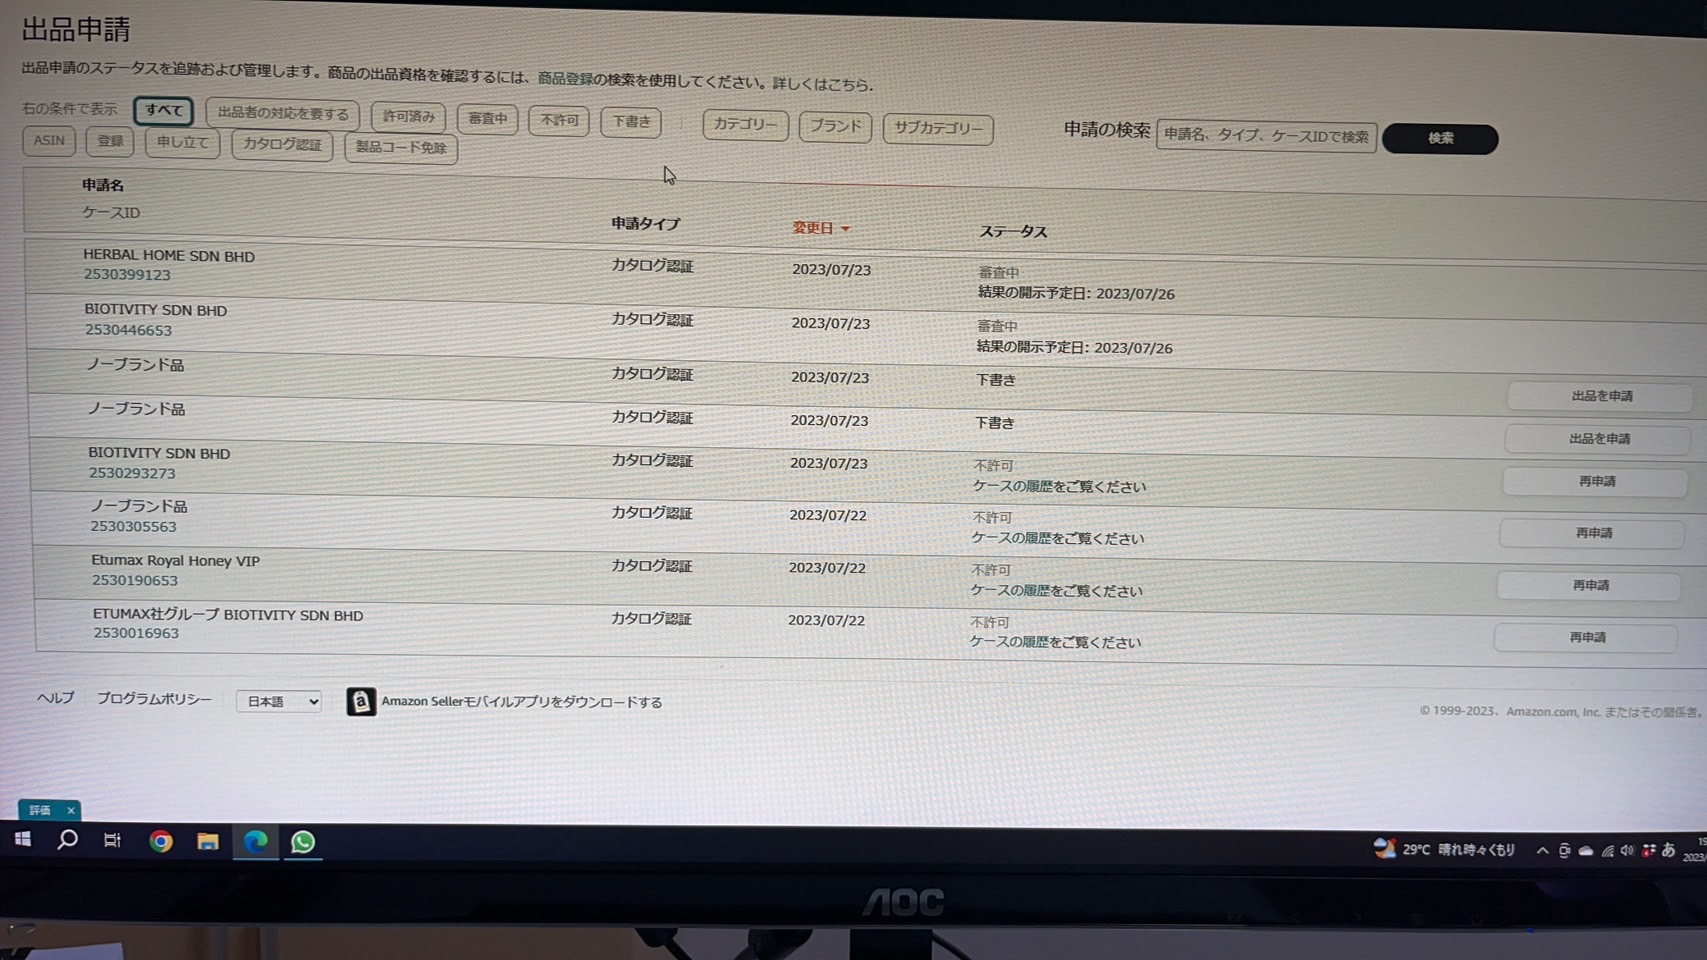Open the サブカテゴリー filter dropdown
This screenshot has width=1707, height=960.
tap(938, 128)
